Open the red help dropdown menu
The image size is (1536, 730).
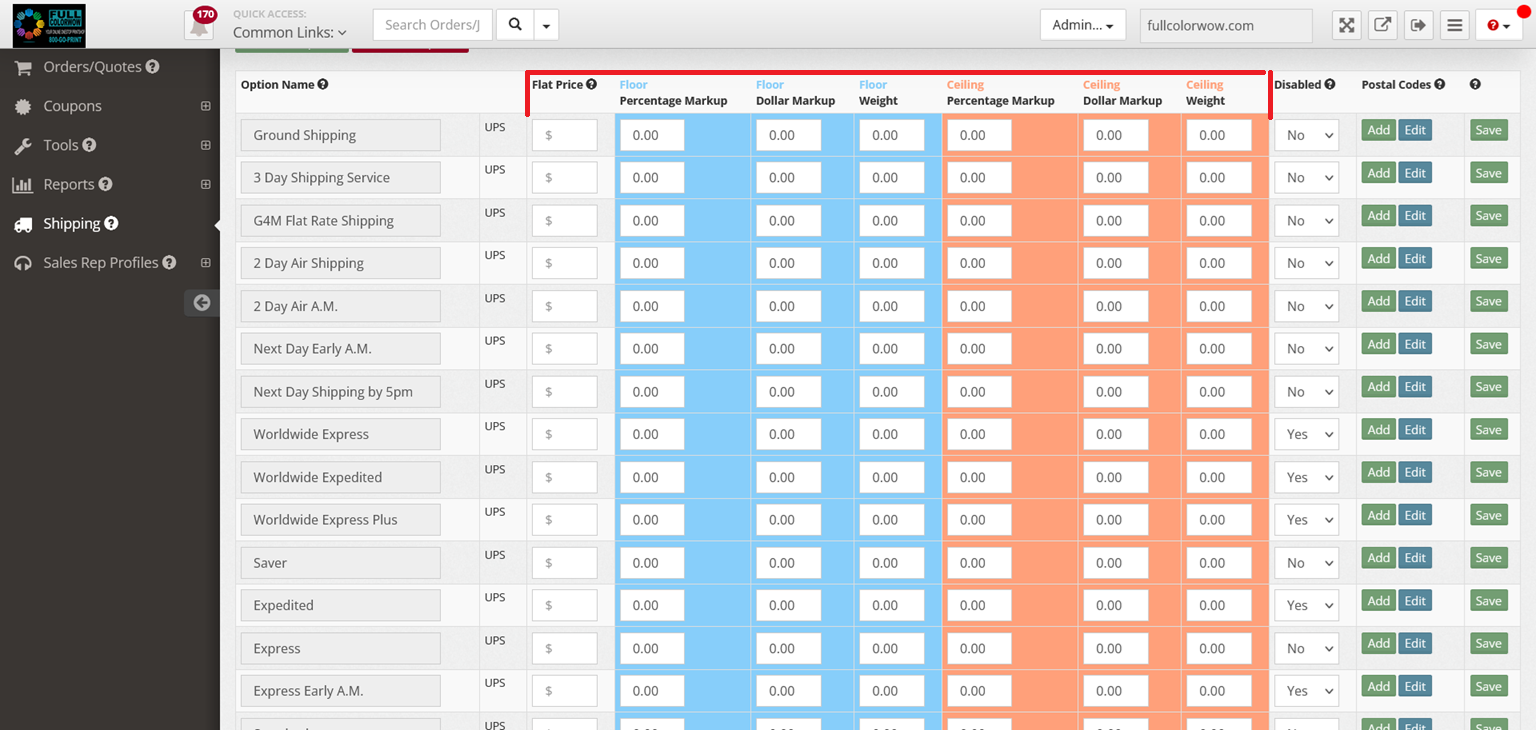coord(1498,25)
